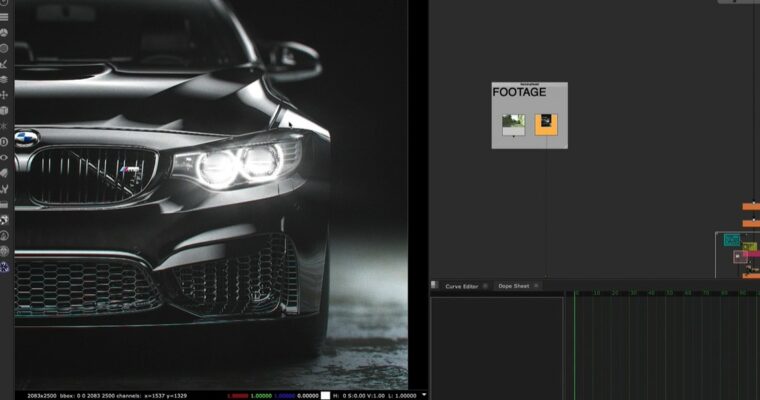Viewport: 760px width, 400px height.
Task: Select the teal node in the node graph
Action: [x=732, y=240]
